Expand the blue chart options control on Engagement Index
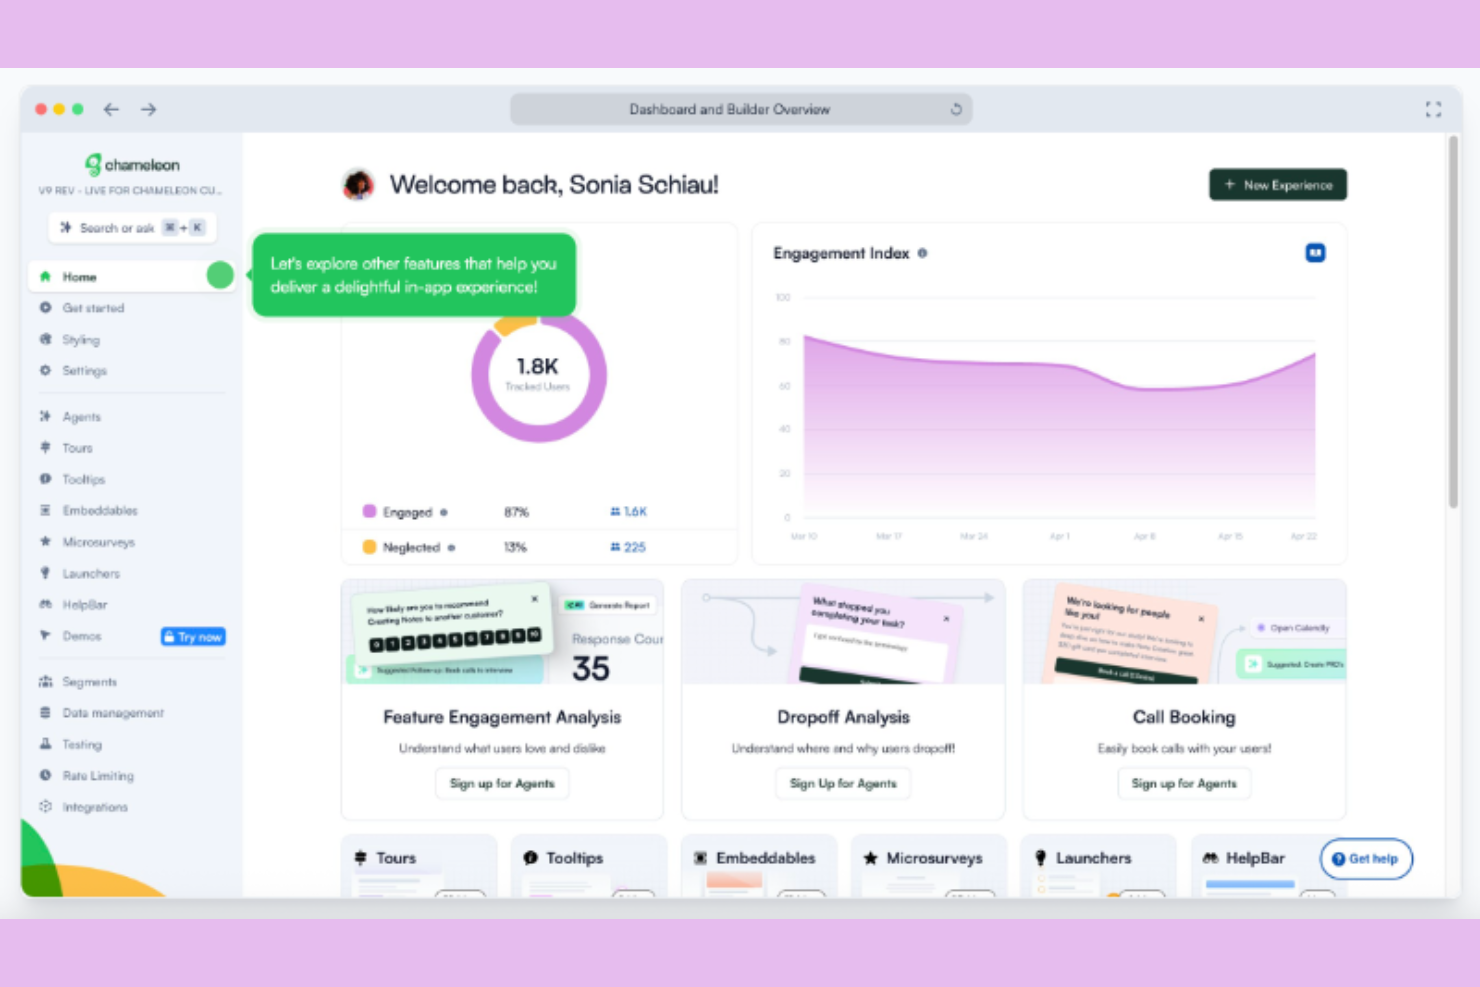The image size is (1480, 987). (1315, 252)
